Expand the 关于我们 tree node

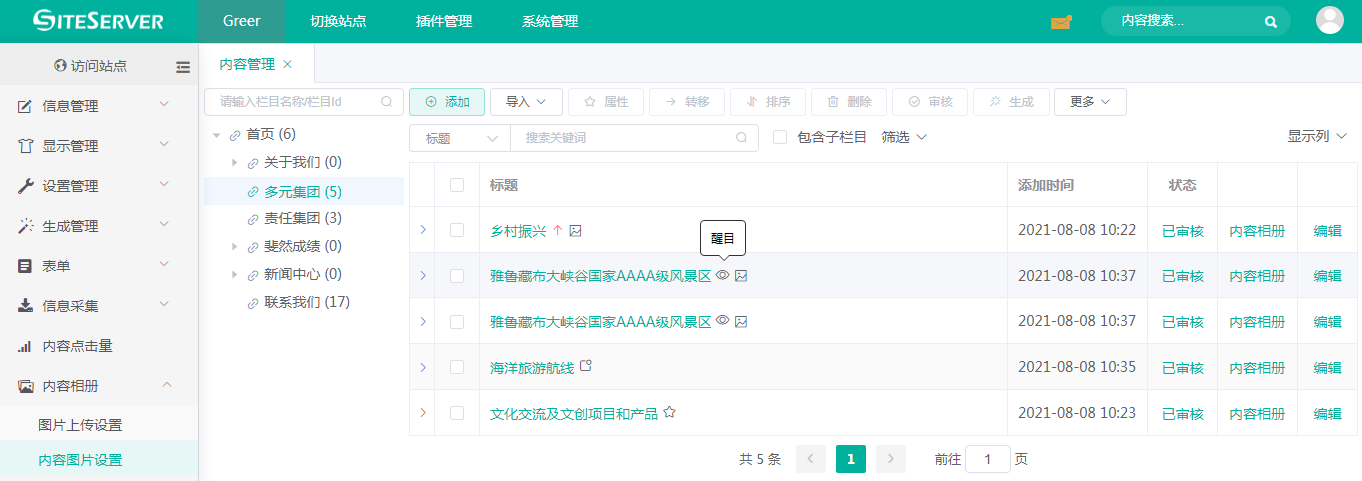[235, 163]
